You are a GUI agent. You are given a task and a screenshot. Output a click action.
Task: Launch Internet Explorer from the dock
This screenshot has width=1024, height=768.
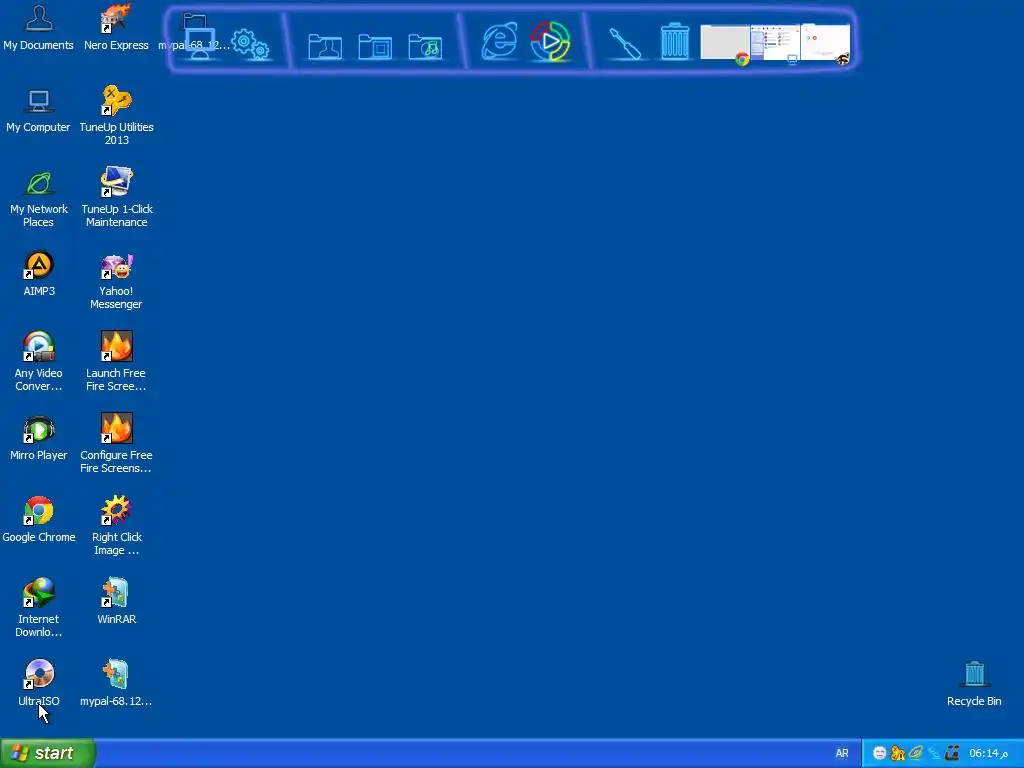pyautogui.click(x=500, y=41)
